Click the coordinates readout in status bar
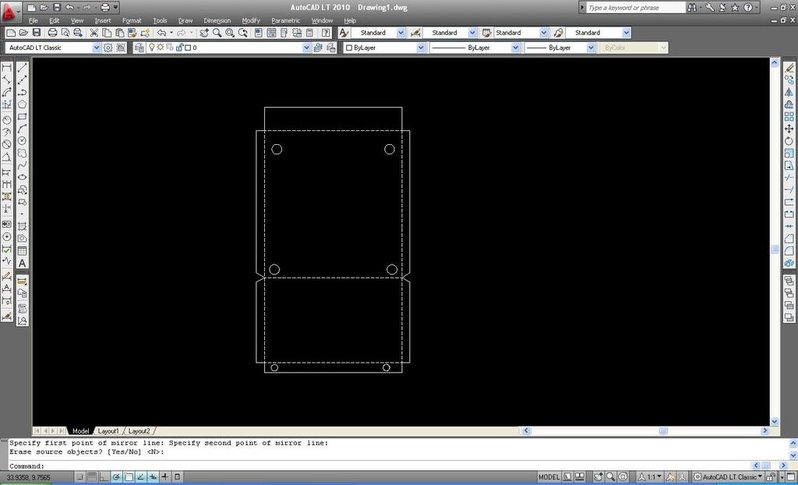Viewport: 798px width, 485px height. point(28,477)
